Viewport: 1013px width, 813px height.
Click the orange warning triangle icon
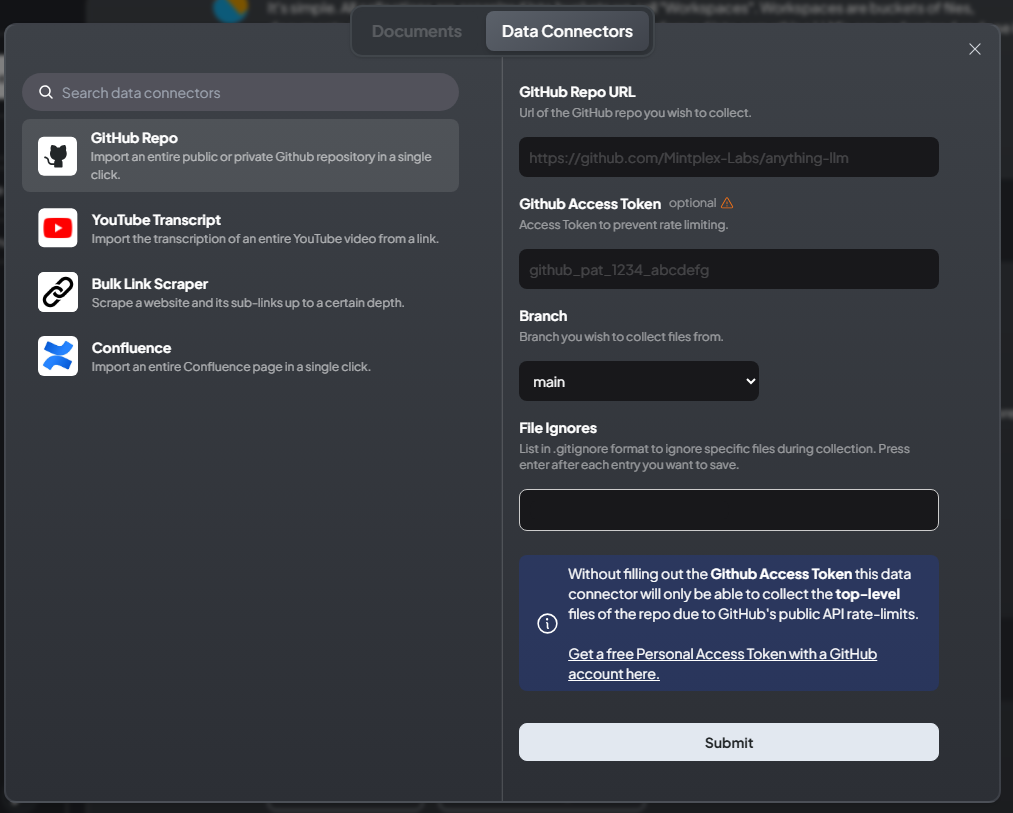pos(727,203)
